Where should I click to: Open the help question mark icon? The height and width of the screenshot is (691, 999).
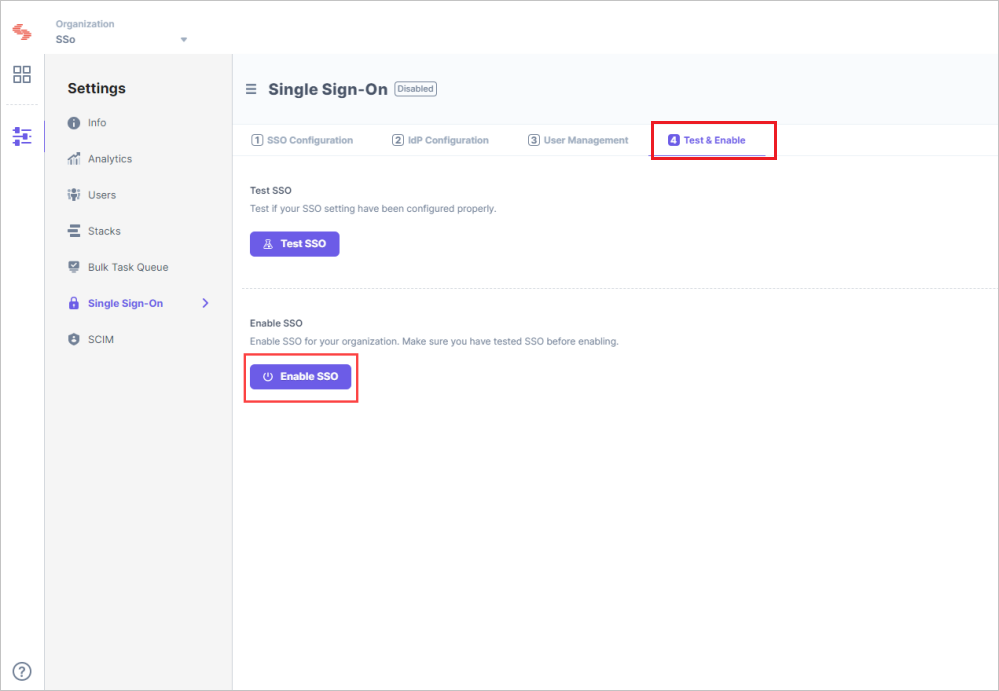21,671
